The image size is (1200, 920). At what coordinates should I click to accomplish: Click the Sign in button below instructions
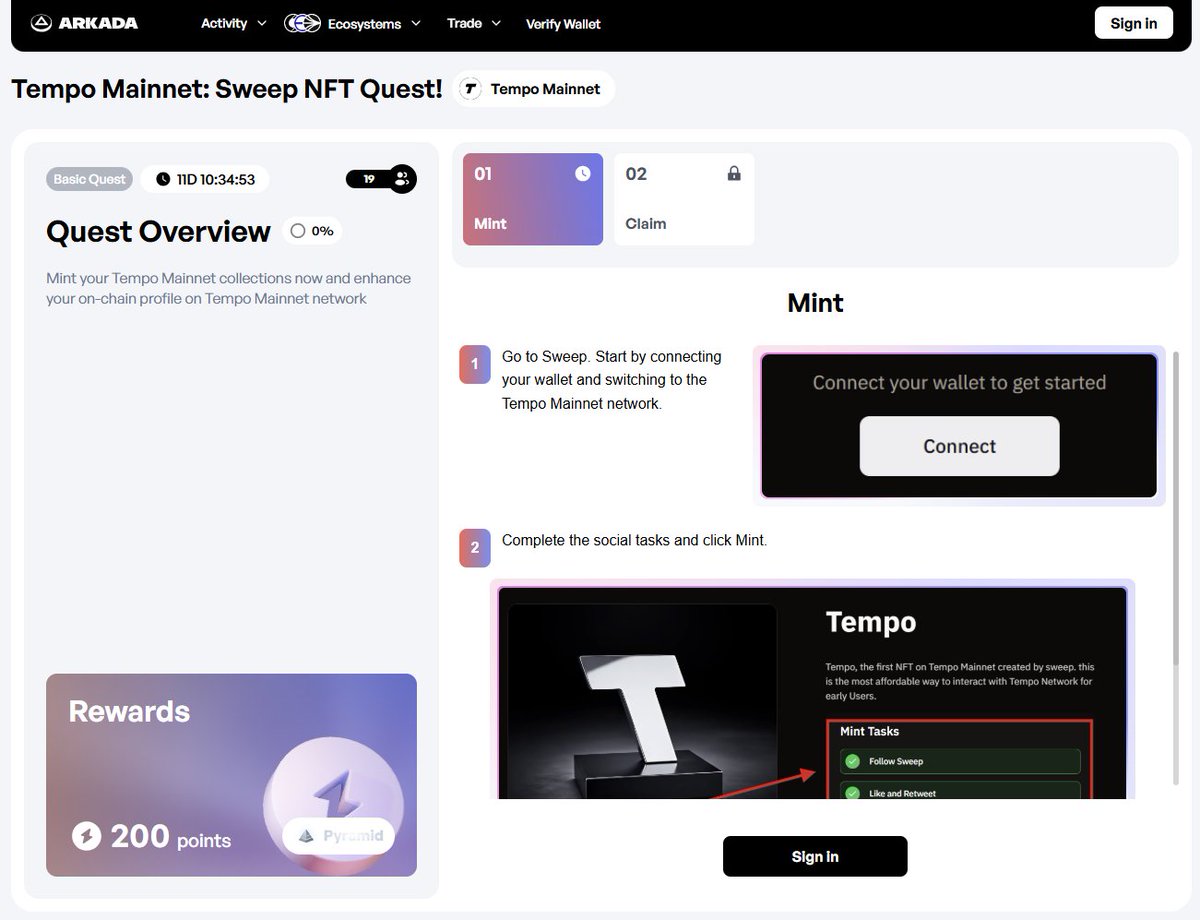coord(815,856)
